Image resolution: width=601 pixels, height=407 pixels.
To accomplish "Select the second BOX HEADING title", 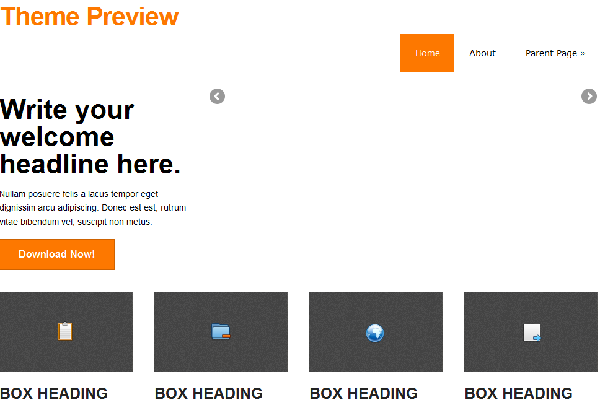I will [x=209, y=394].
